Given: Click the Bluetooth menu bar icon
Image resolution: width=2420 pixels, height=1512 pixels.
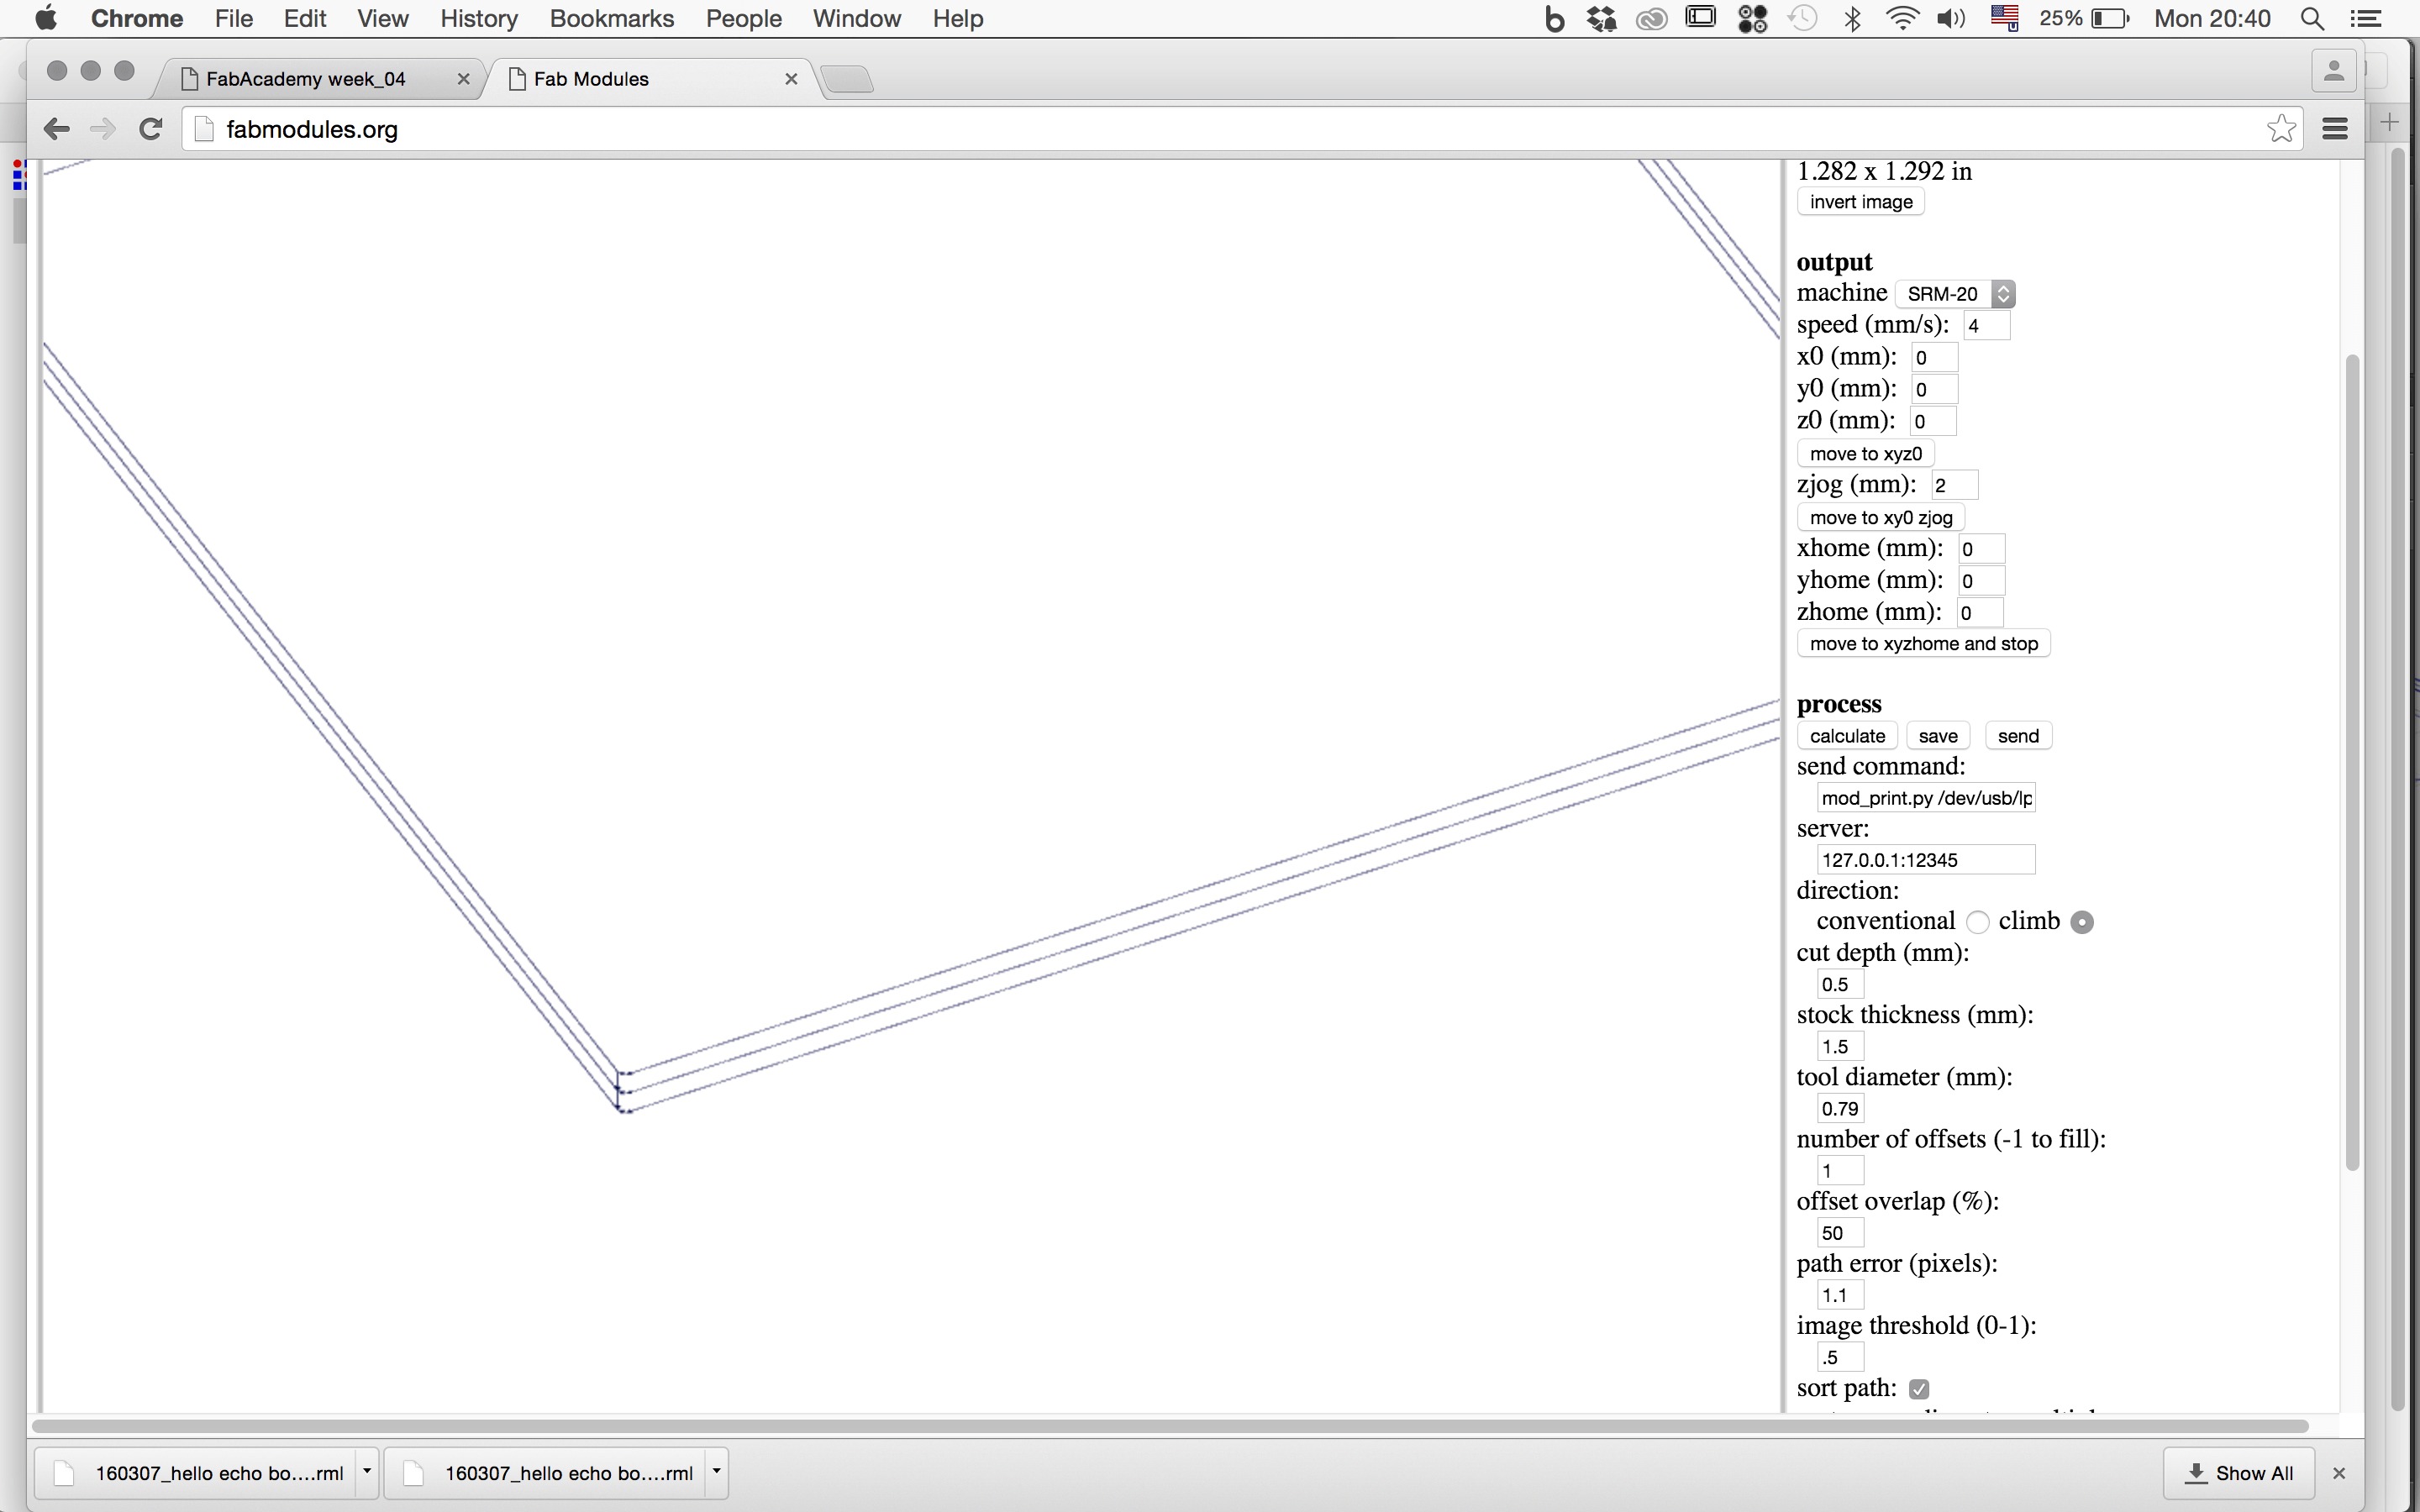Looking at the screenshot, I should point(1852,19).
